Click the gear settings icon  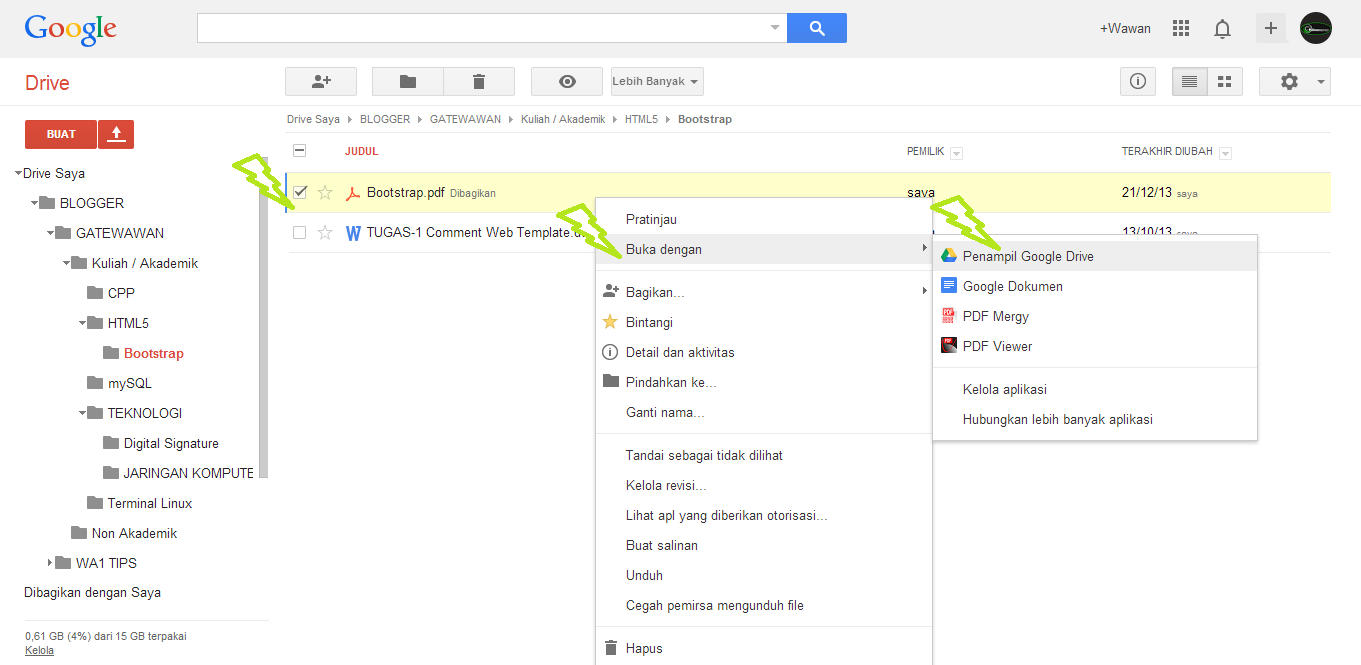(x=1289, y=81)
